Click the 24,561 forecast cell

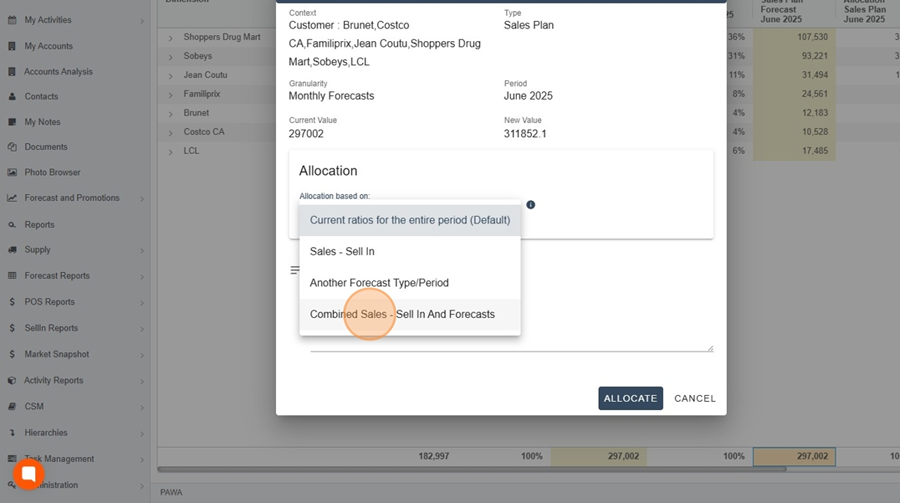coord(794,94)
